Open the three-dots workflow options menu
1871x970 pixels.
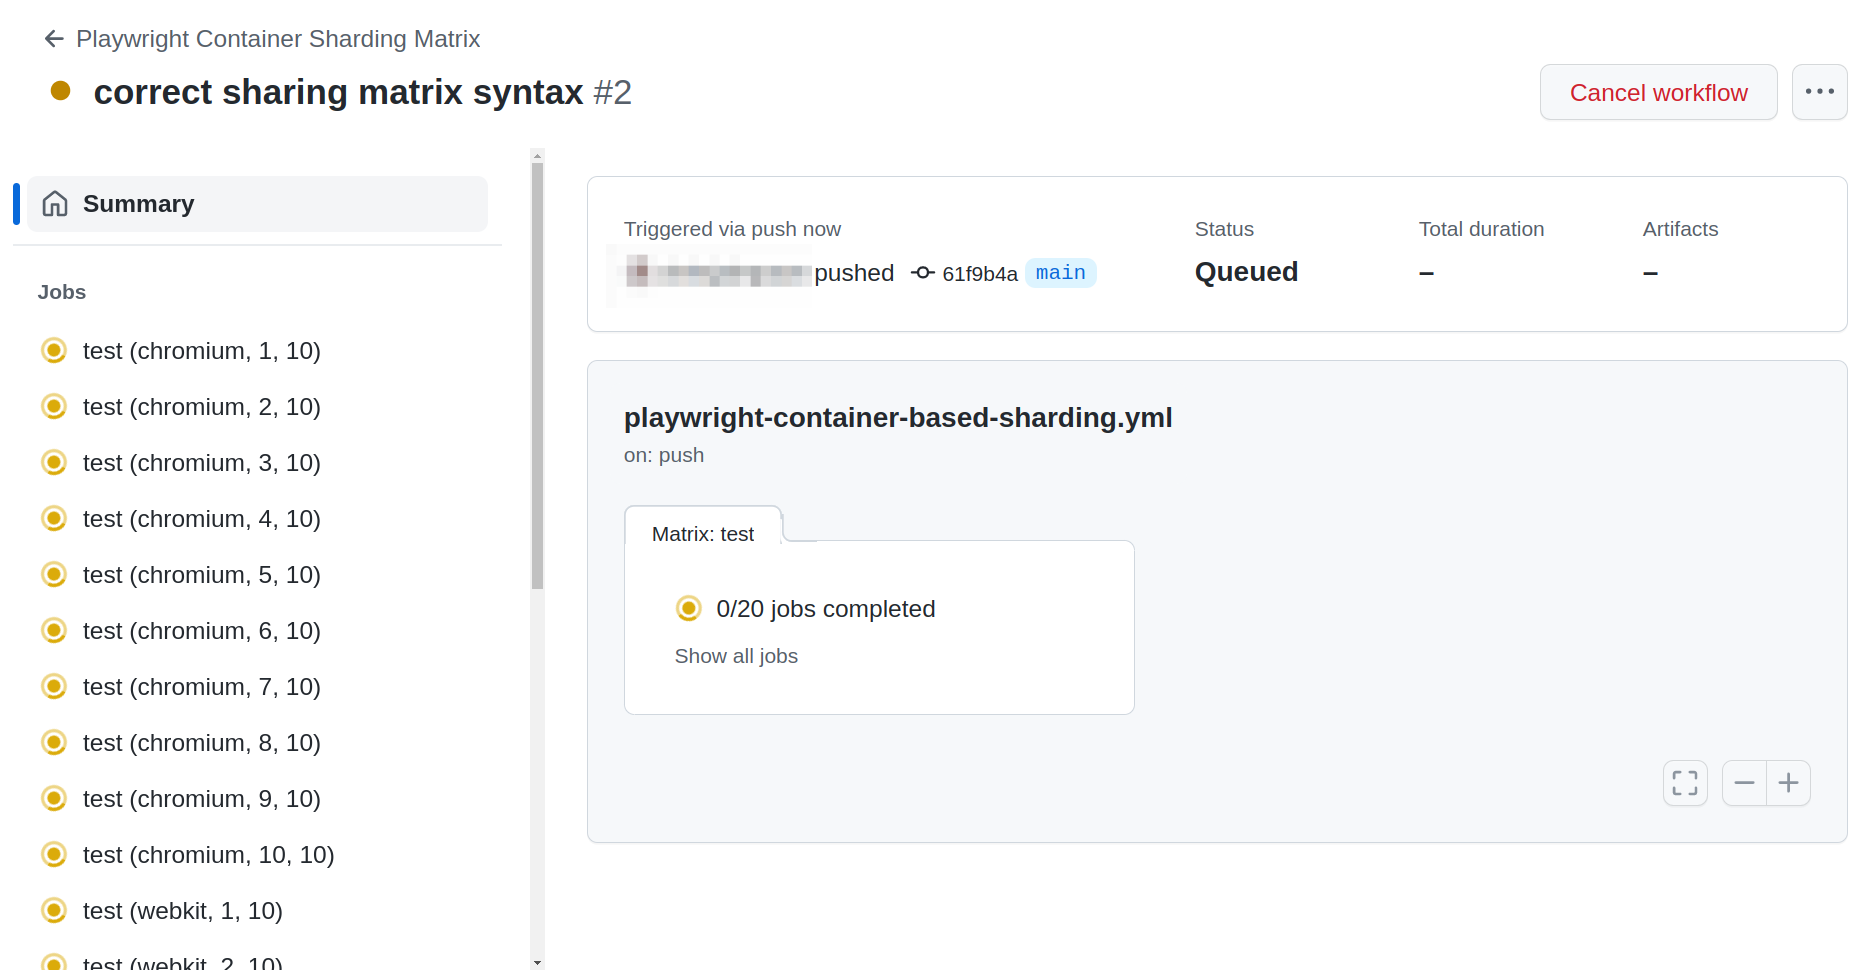1819,92
